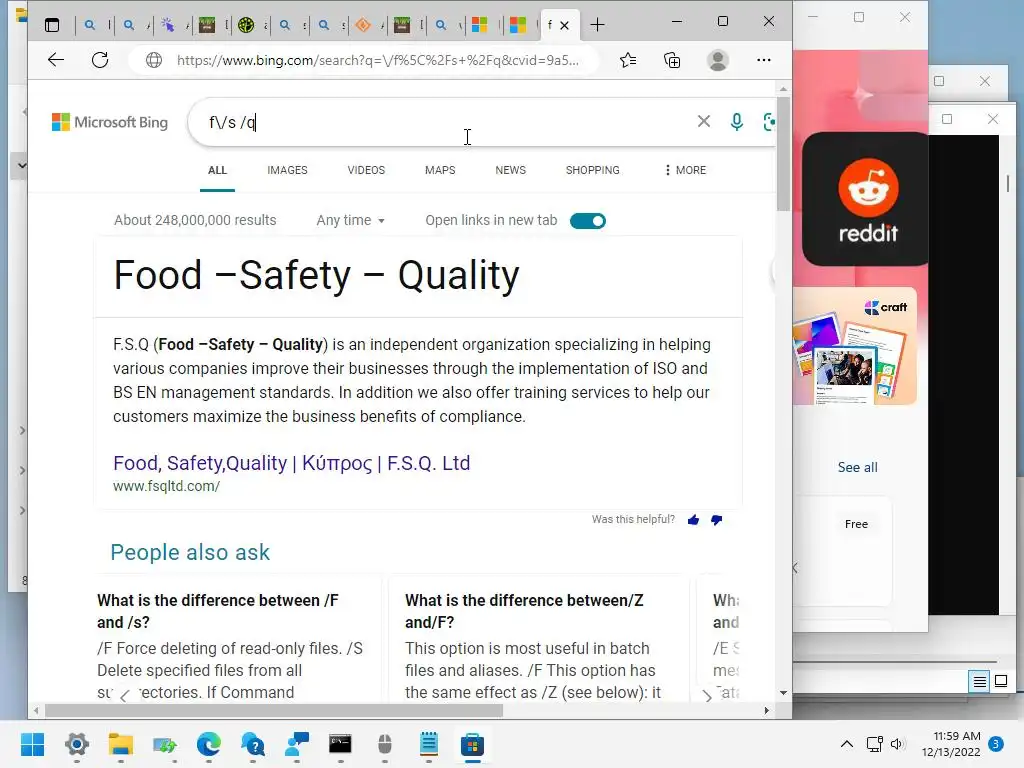Show previous People also ask cards arrow
The image size is (1024, 768).
click(125, 696)
